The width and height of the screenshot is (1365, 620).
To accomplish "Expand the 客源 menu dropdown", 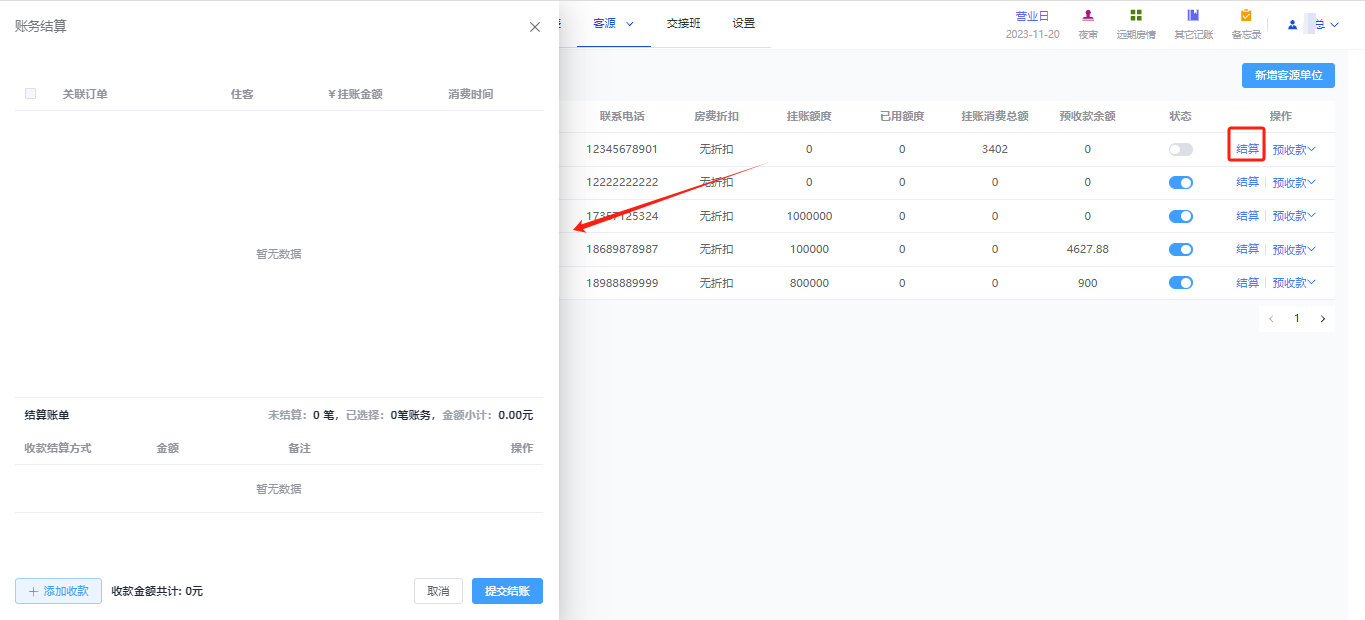I will point(614,23).
